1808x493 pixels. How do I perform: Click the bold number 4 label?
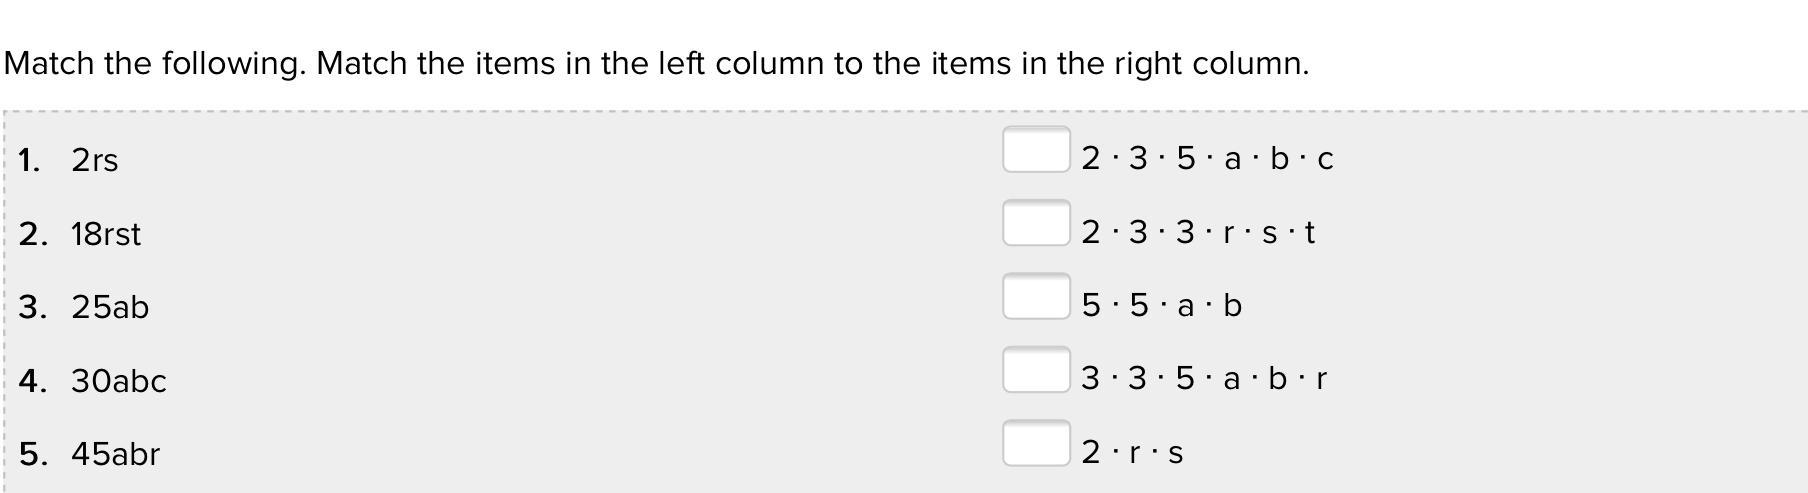click(x=32, y=381)
